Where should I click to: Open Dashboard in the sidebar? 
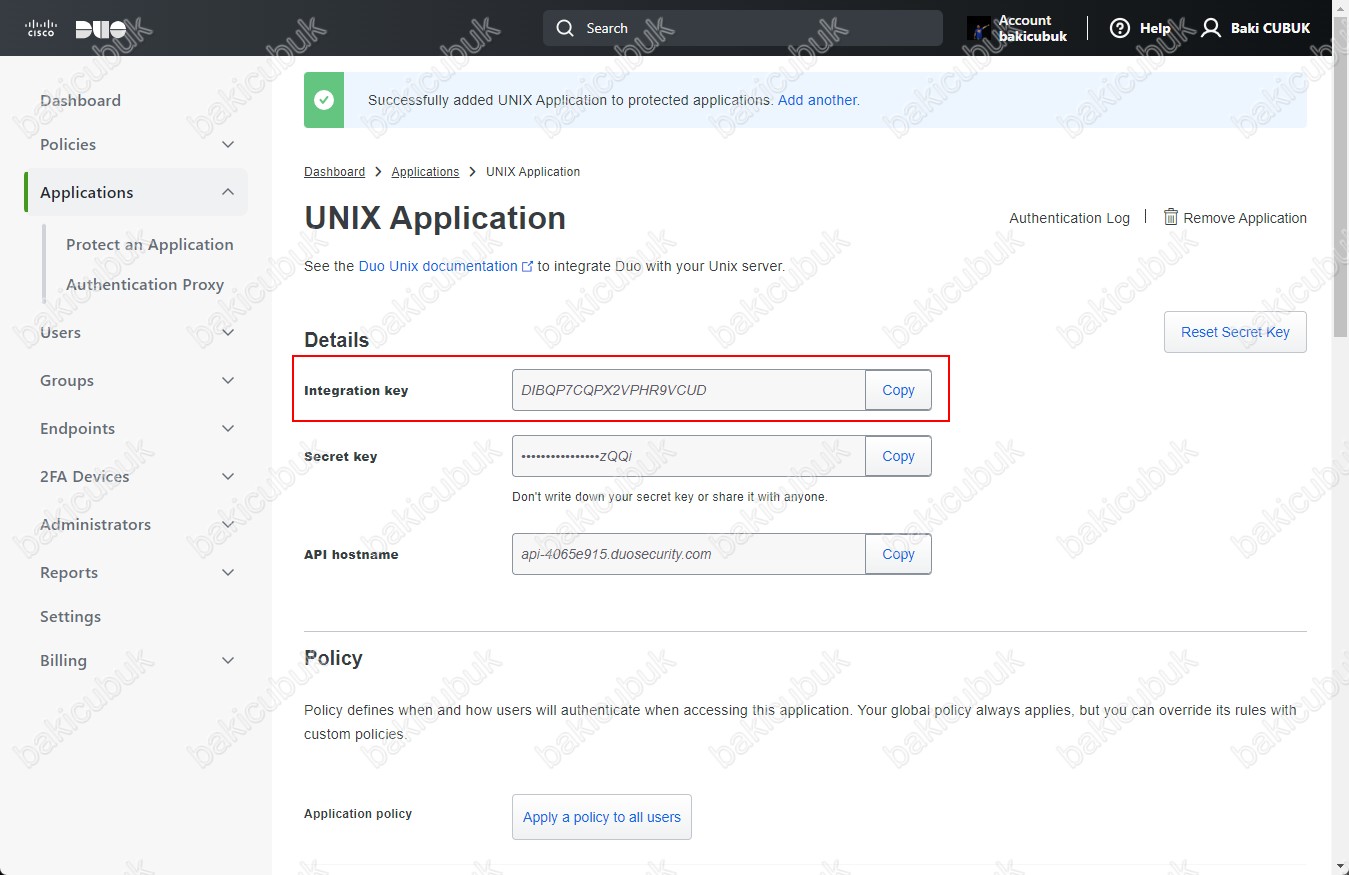(x=80, y=100)
